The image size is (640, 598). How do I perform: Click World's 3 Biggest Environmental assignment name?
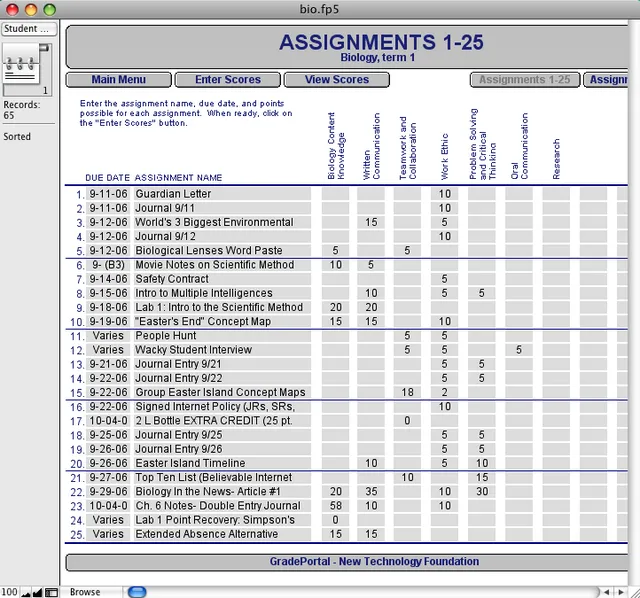222,222
